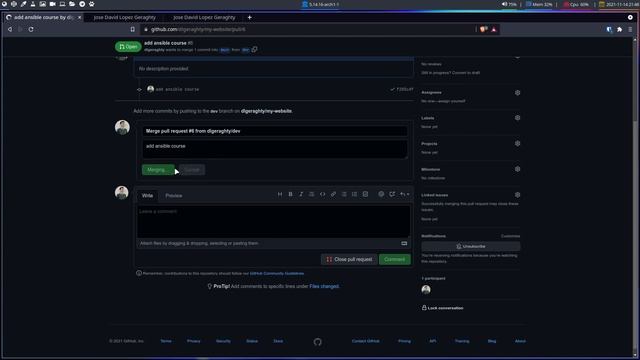Switch to the second Jose David Lopez Geraghty tab
The height and width of the screenshot is (360, 640).
click(124, 18)
